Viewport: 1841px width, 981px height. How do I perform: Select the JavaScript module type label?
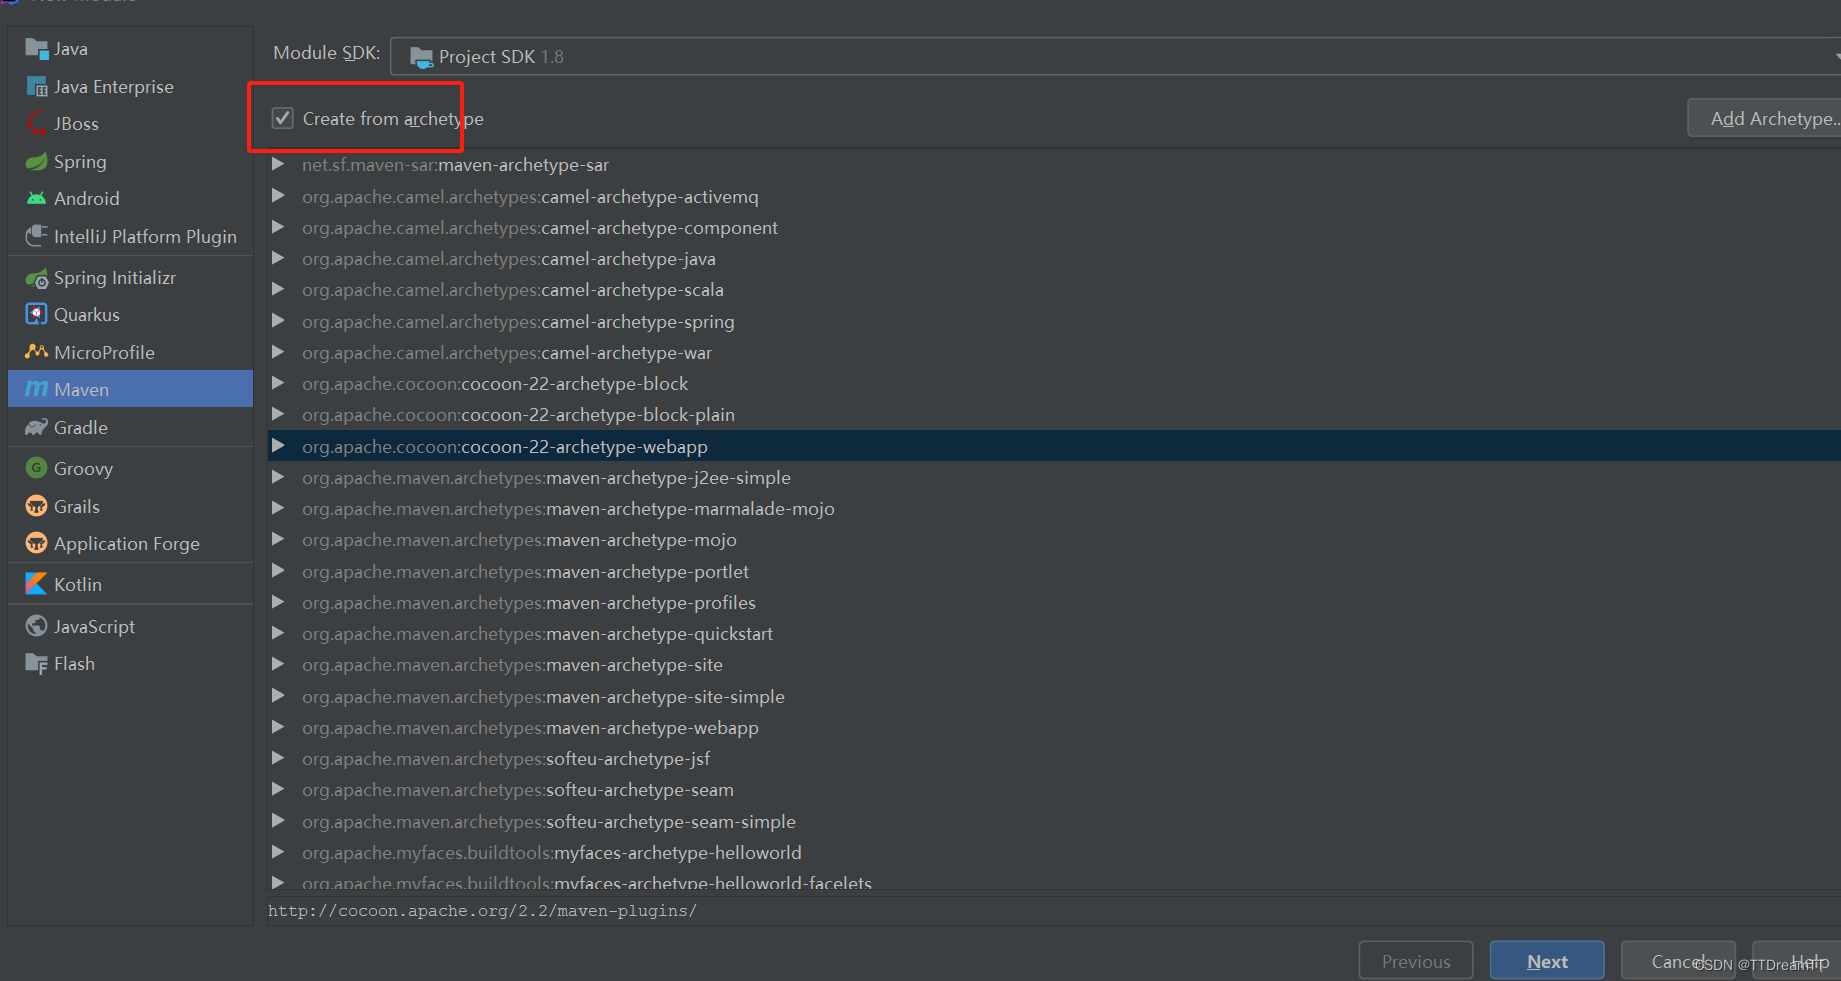[x=94, y=626]
